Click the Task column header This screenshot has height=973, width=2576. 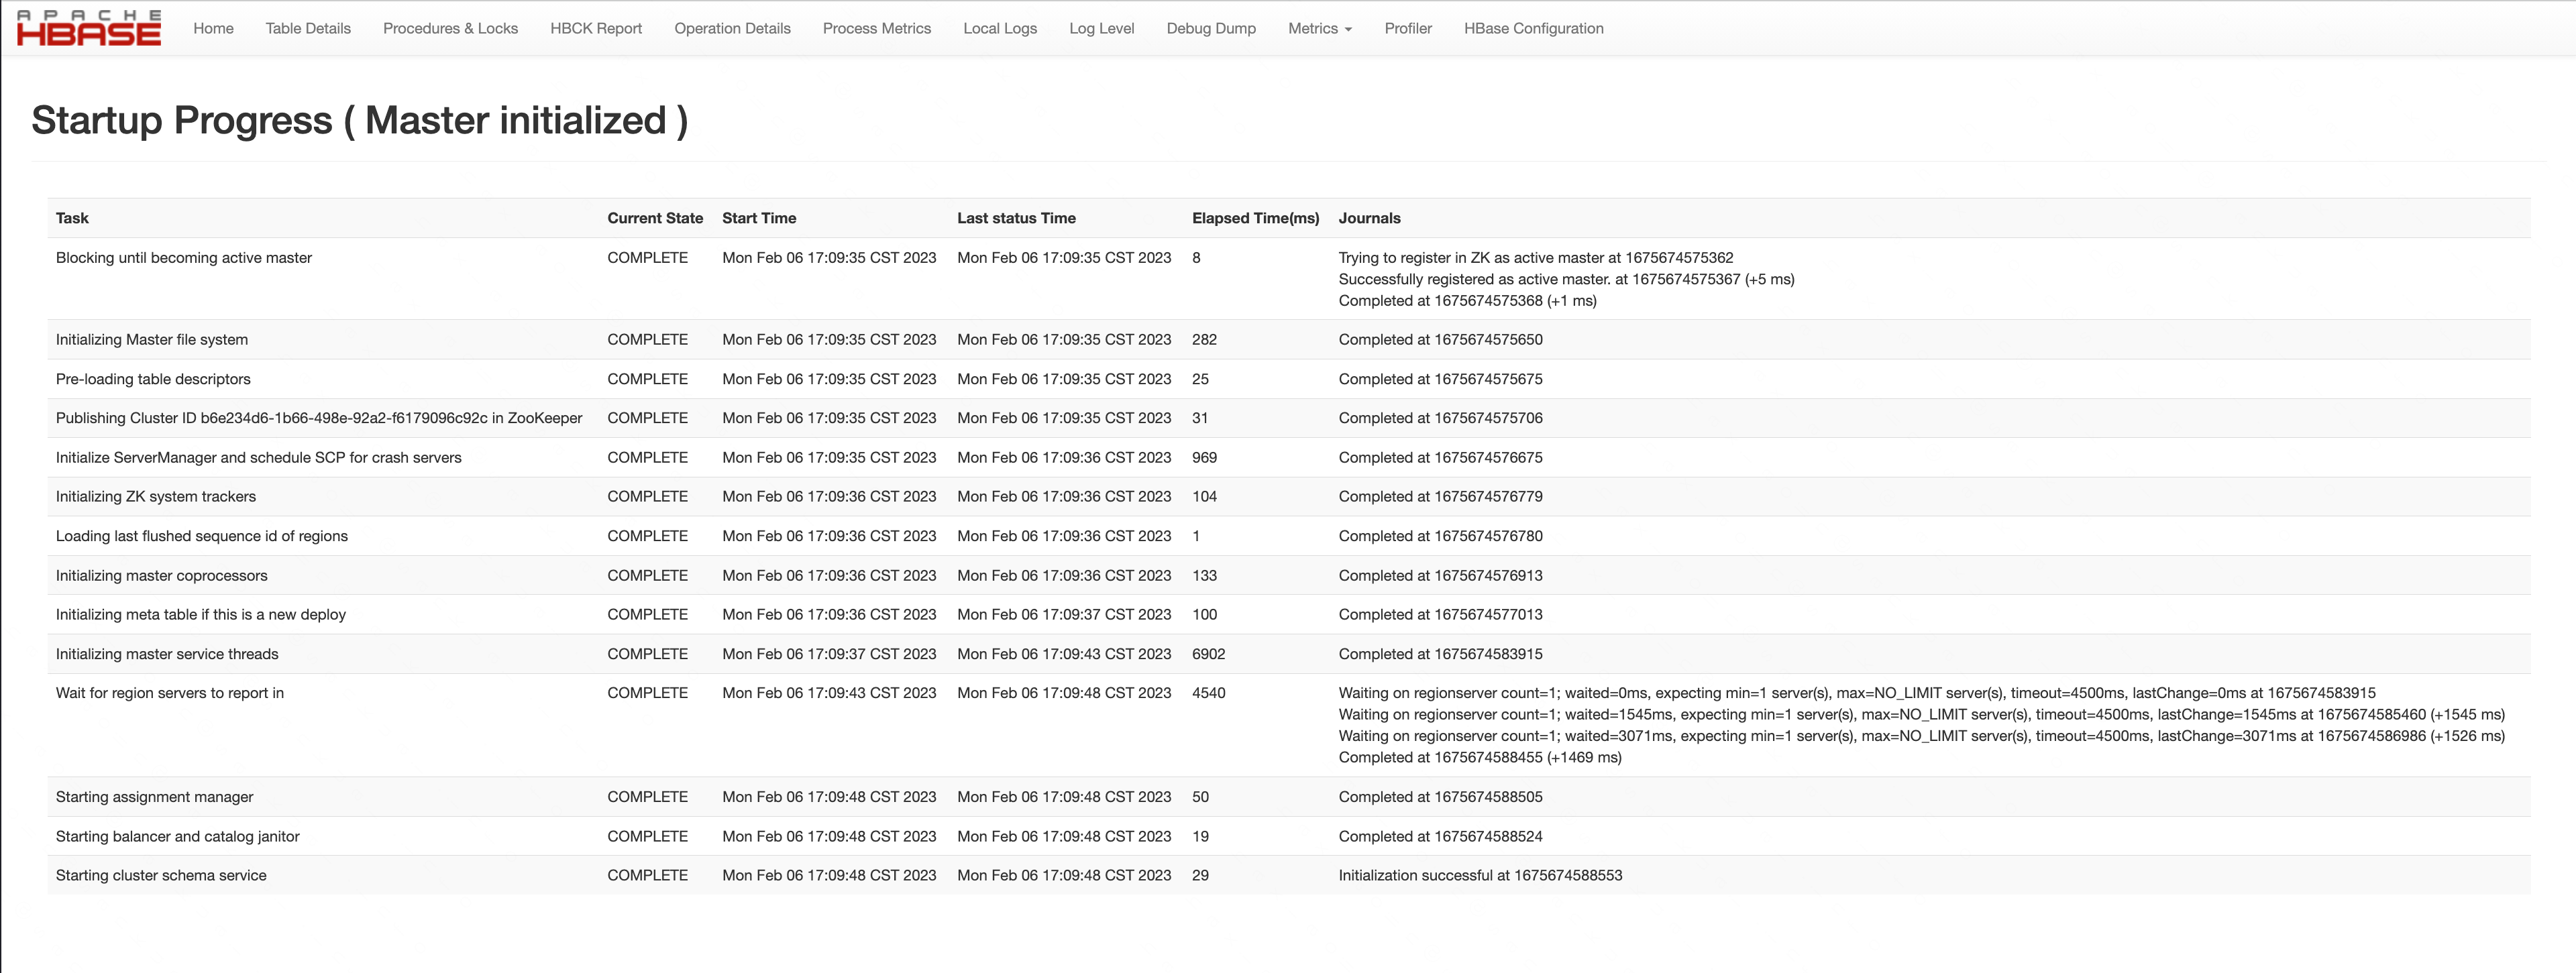point(72,218)
